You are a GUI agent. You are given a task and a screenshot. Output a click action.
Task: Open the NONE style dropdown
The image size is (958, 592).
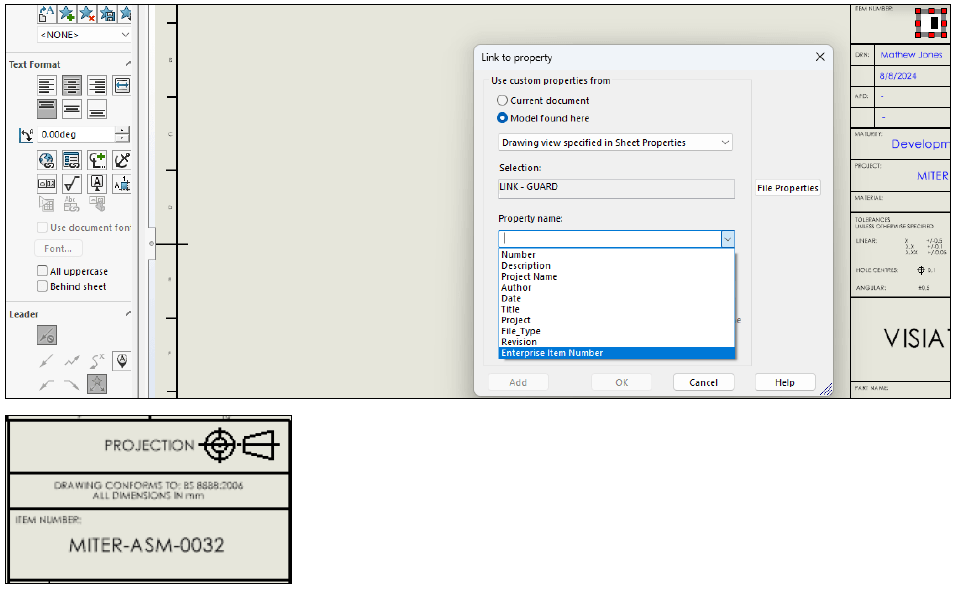pos(124,35)
